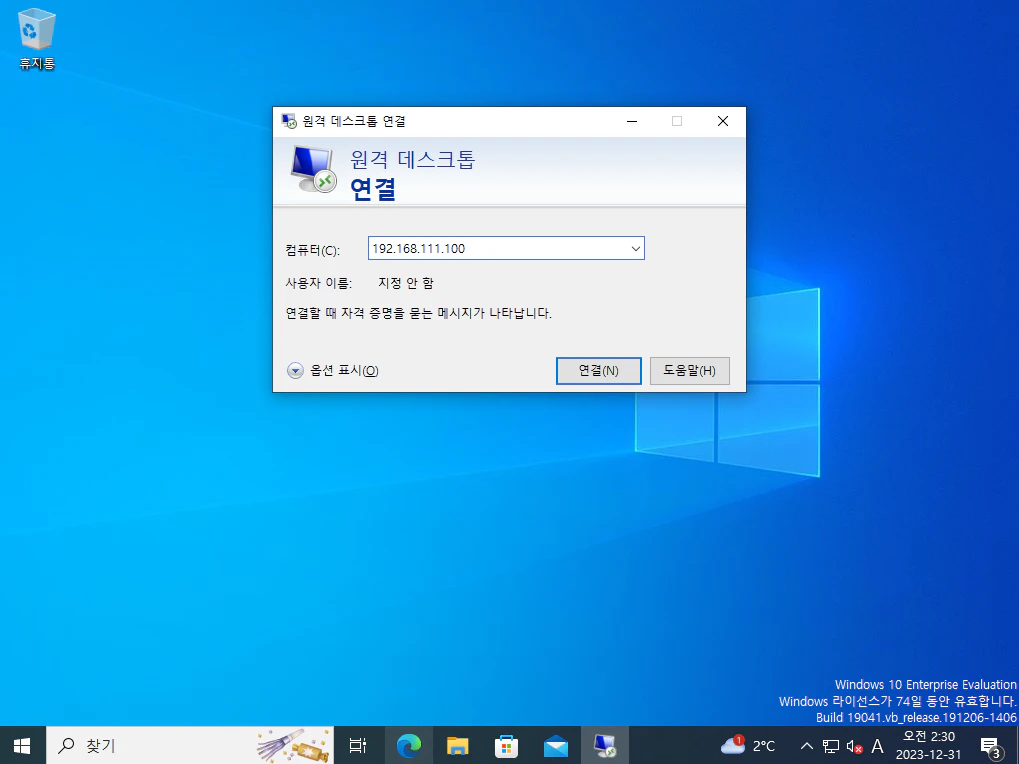
Task: Click the taskbar search magnifier icon
Action: tap(66, 745)
